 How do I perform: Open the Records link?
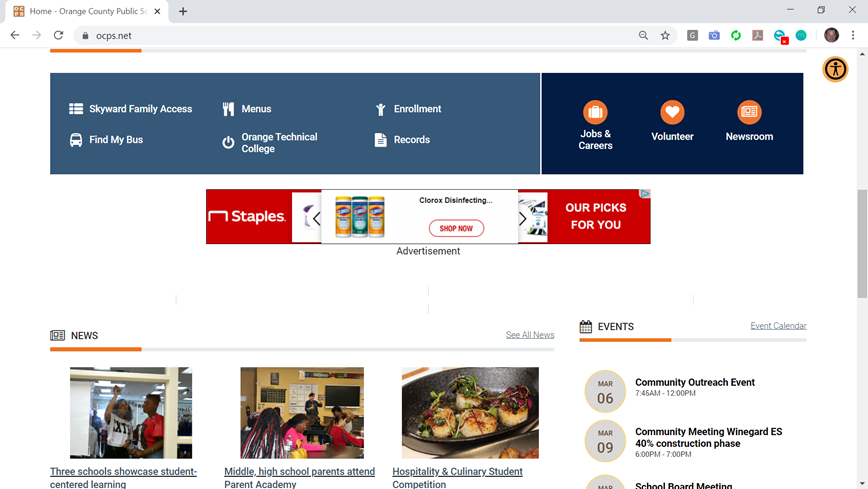click(x=412, y=140)
